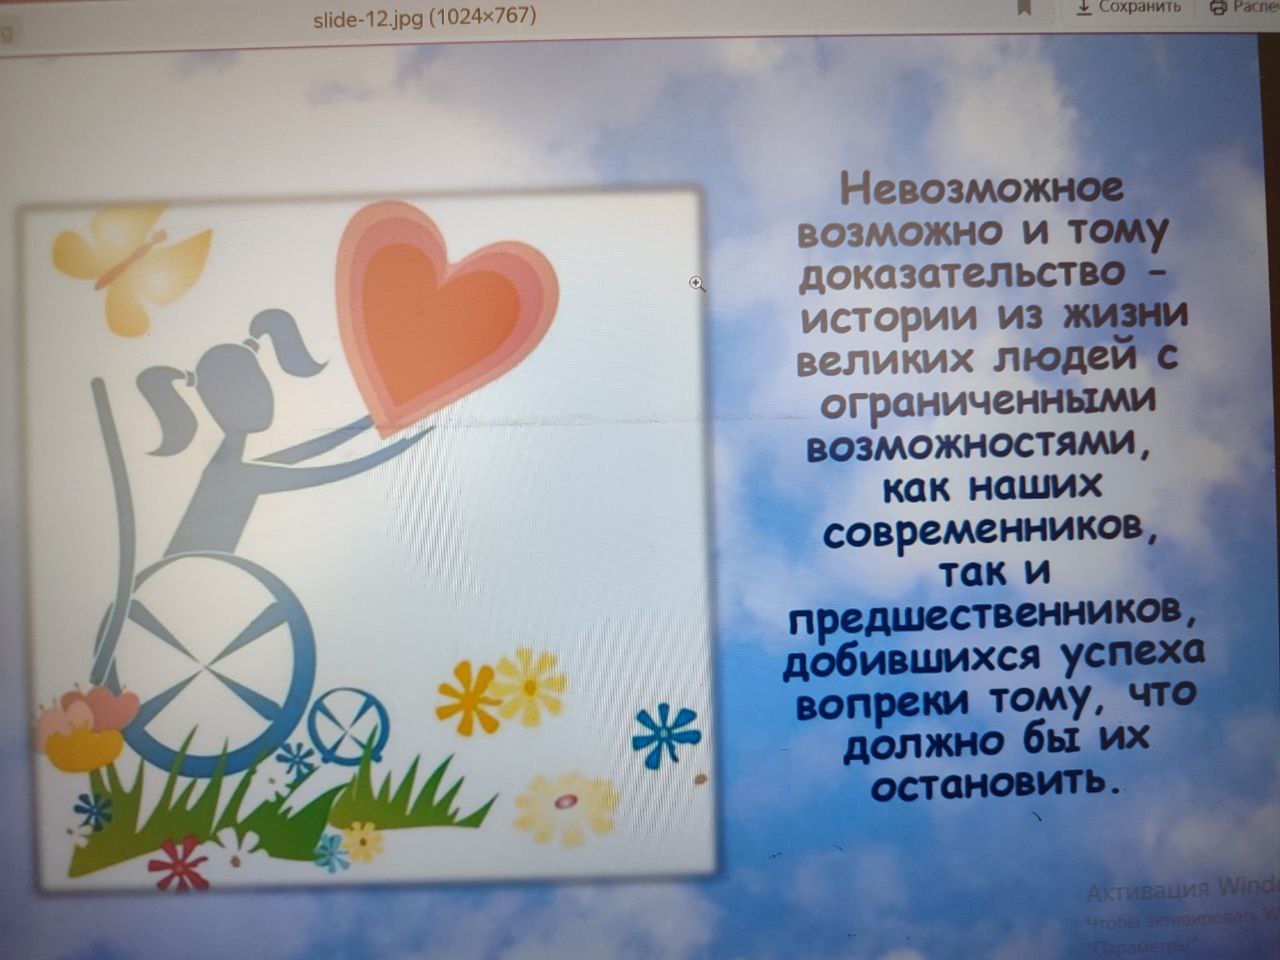1280x960 pixels.
Task: Click the download arrow icon beside Сохранить
Action: coord(1084,7)
